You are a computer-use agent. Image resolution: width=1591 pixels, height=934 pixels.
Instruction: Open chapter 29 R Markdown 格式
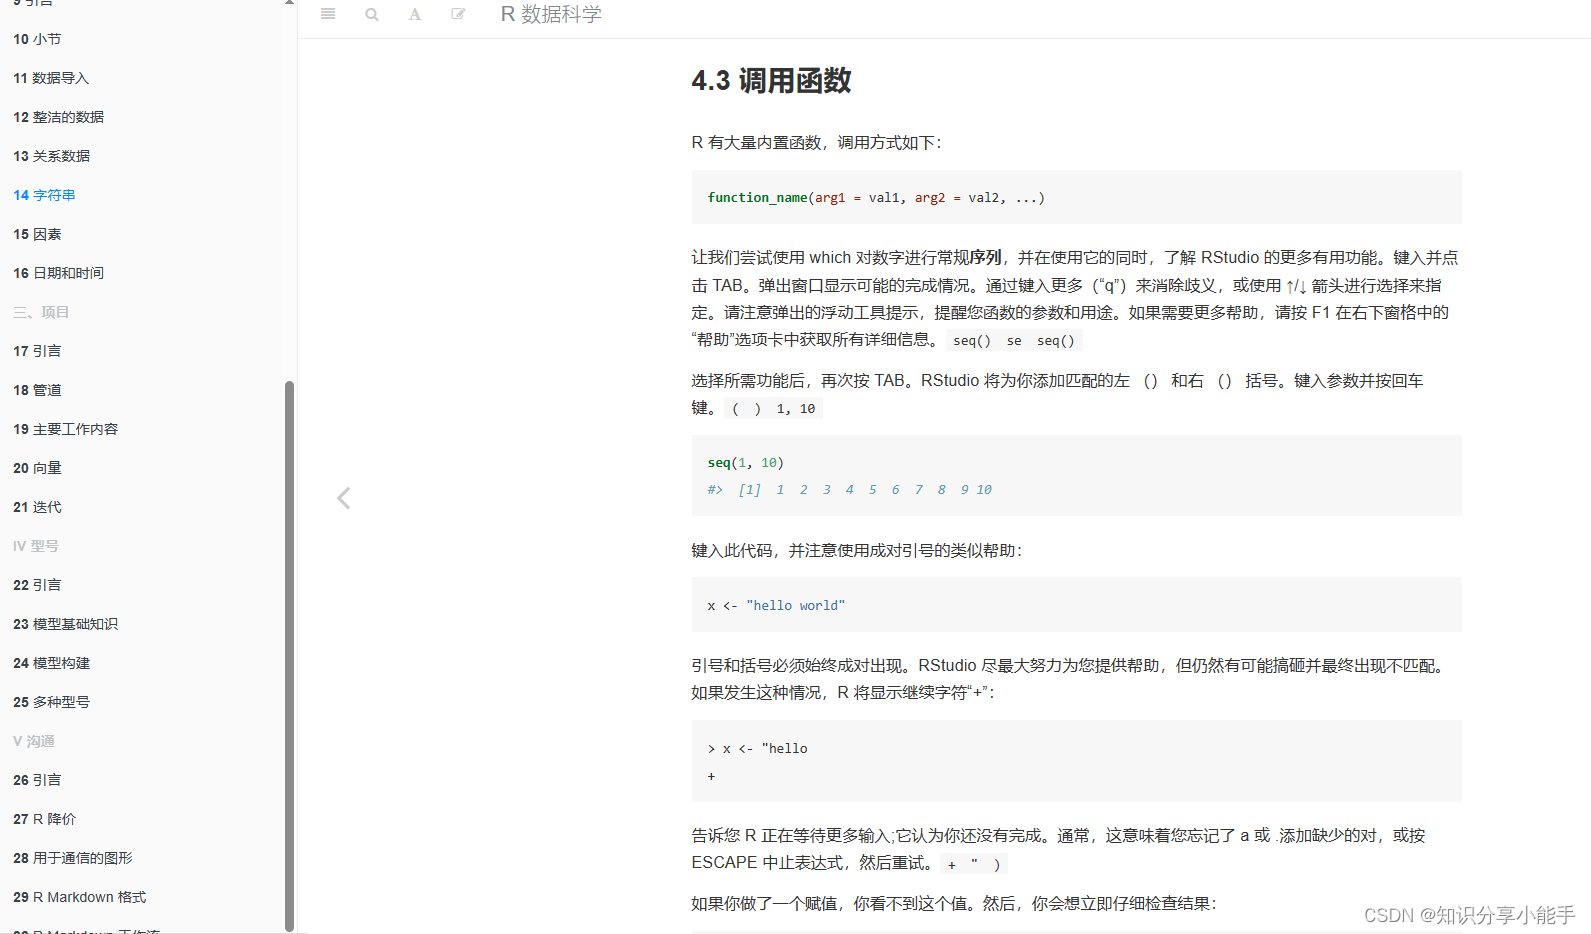[79, 897]
